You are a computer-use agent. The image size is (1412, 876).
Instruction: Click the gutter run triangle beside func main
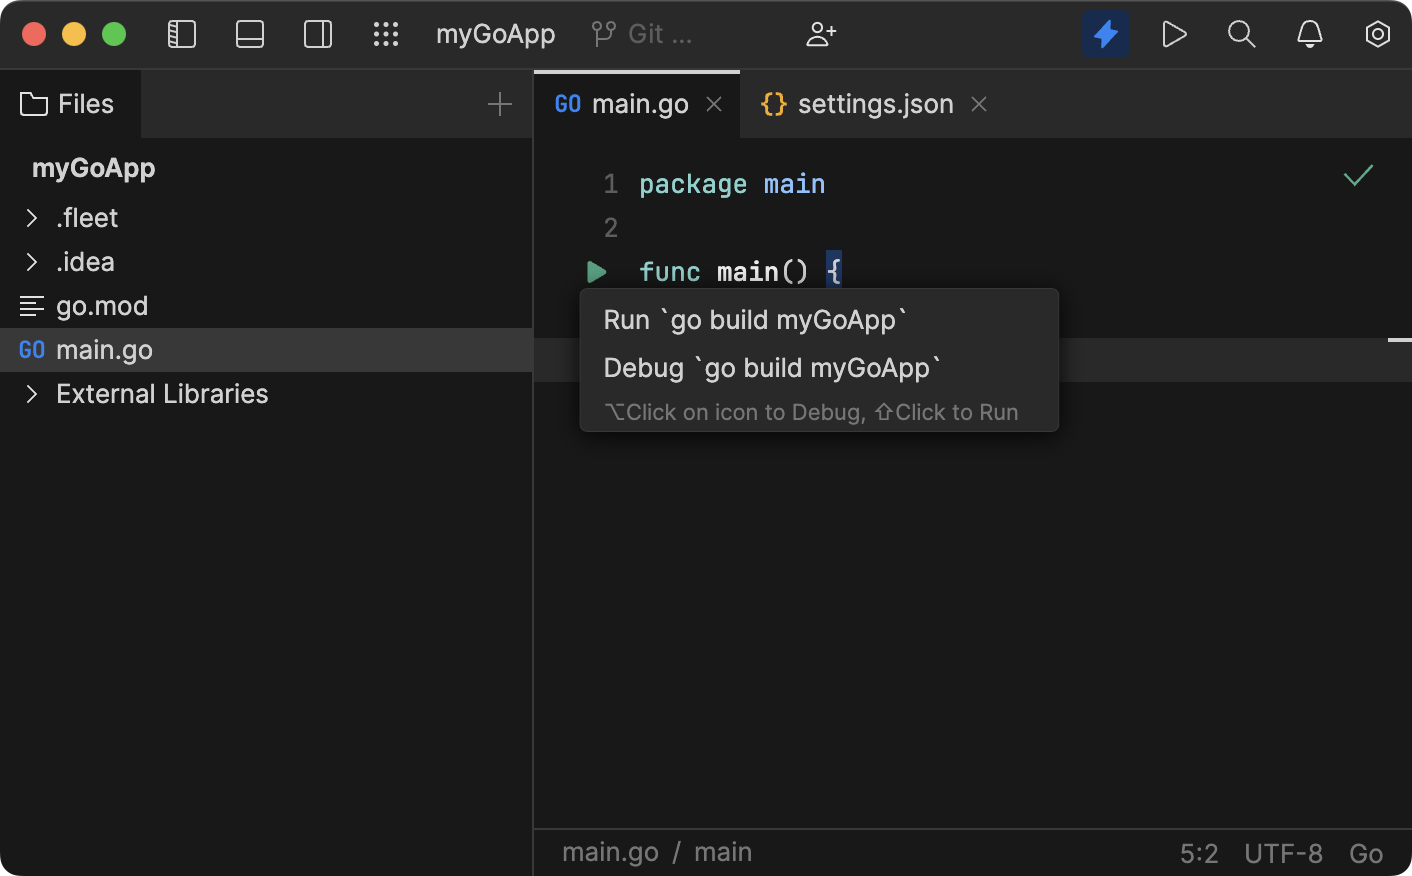click(x=596, y=271)
